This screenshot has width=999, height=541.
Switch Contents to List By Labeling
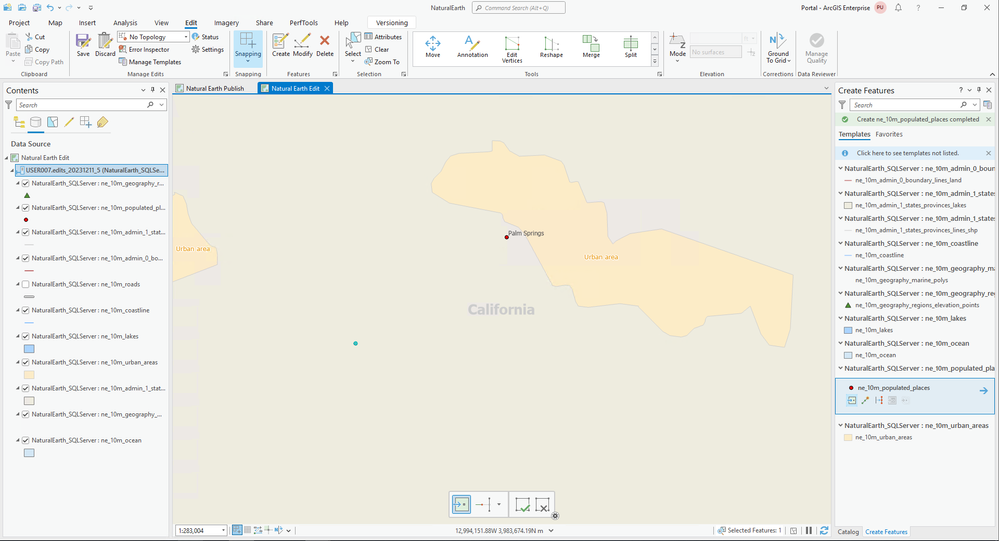[x=102, y=122]
